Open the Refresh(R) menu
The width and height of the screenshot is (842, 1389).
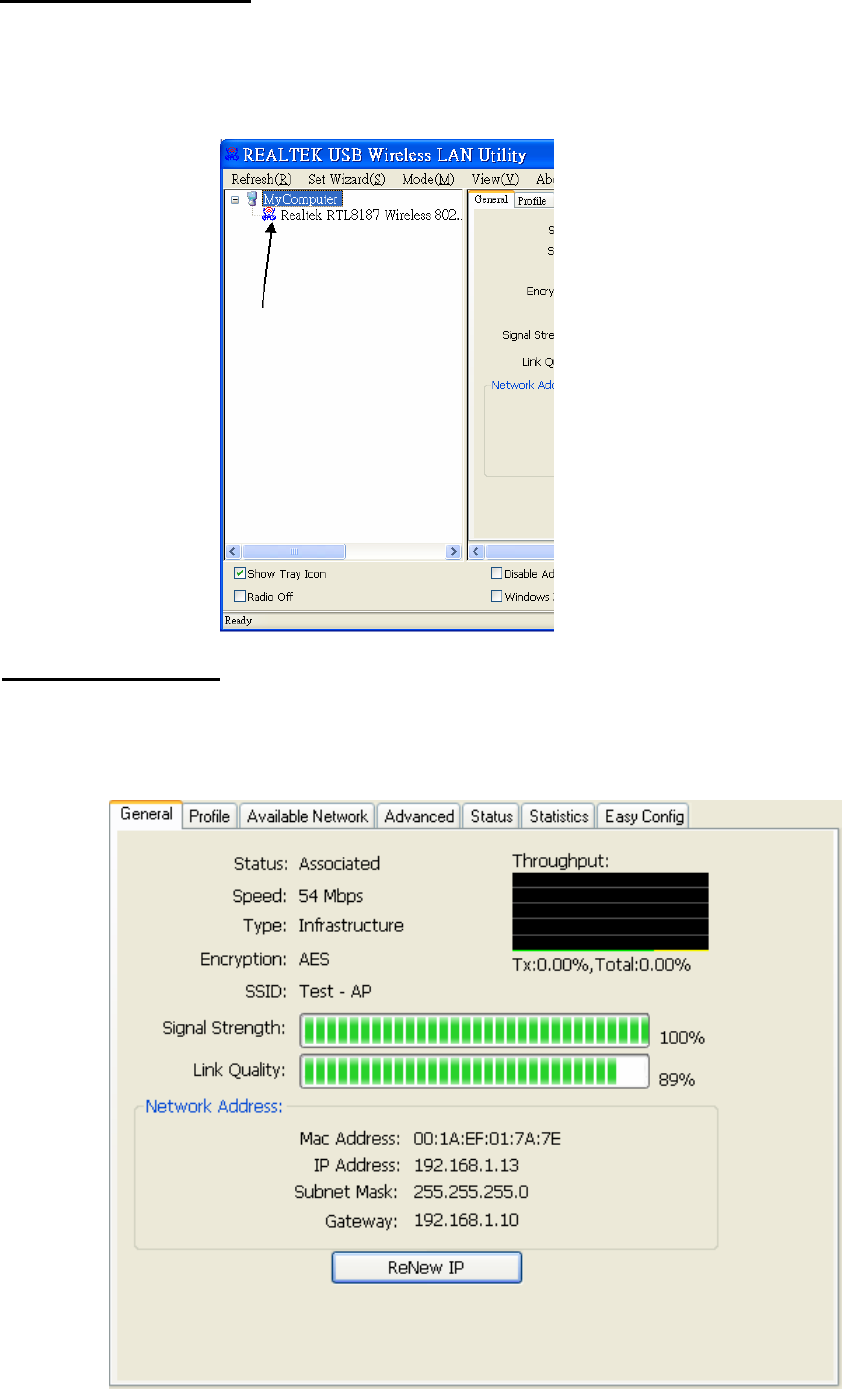pyautogui.click(x=261, y=179)
